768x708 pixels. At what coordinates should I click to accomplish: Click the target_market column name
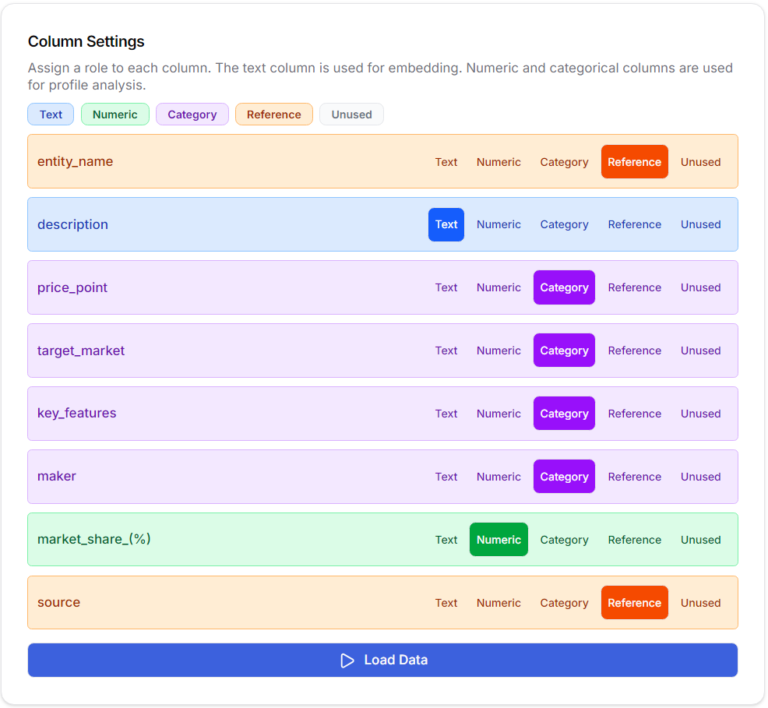click(81, 351)
